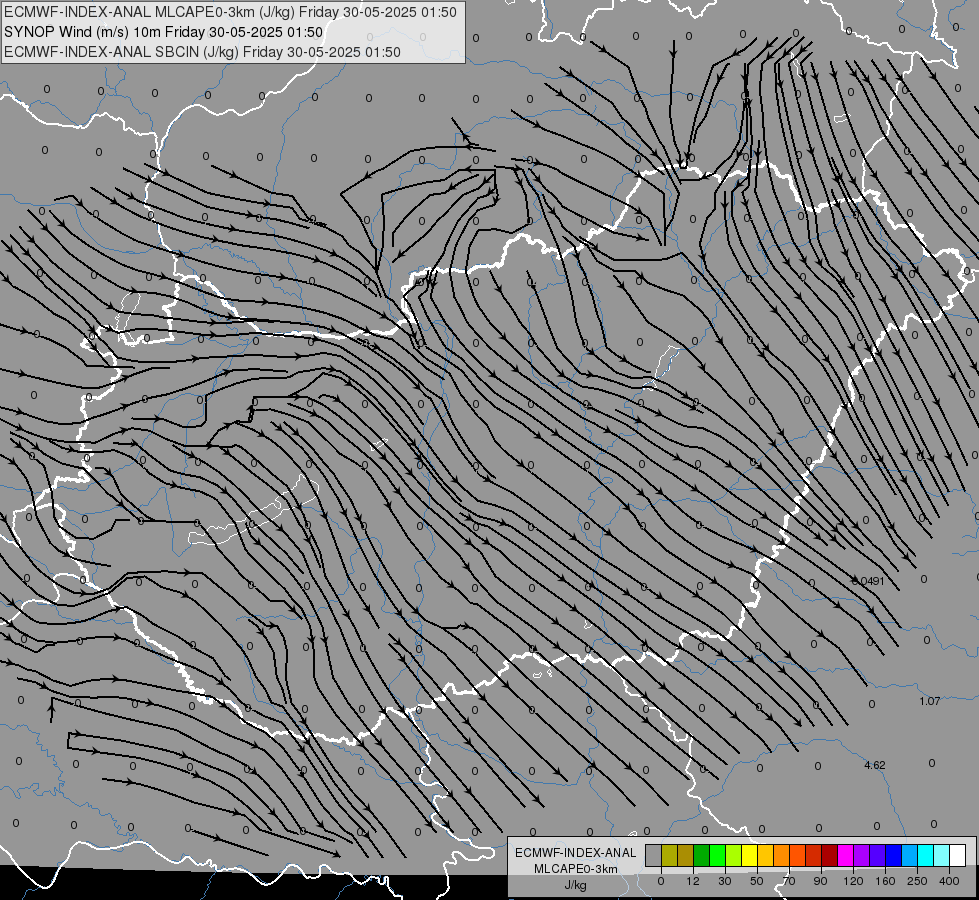The image size is (979, 900).
Task: Click the legend label 'MLCAPE0-3km'
Action: [x=576, y=869]
